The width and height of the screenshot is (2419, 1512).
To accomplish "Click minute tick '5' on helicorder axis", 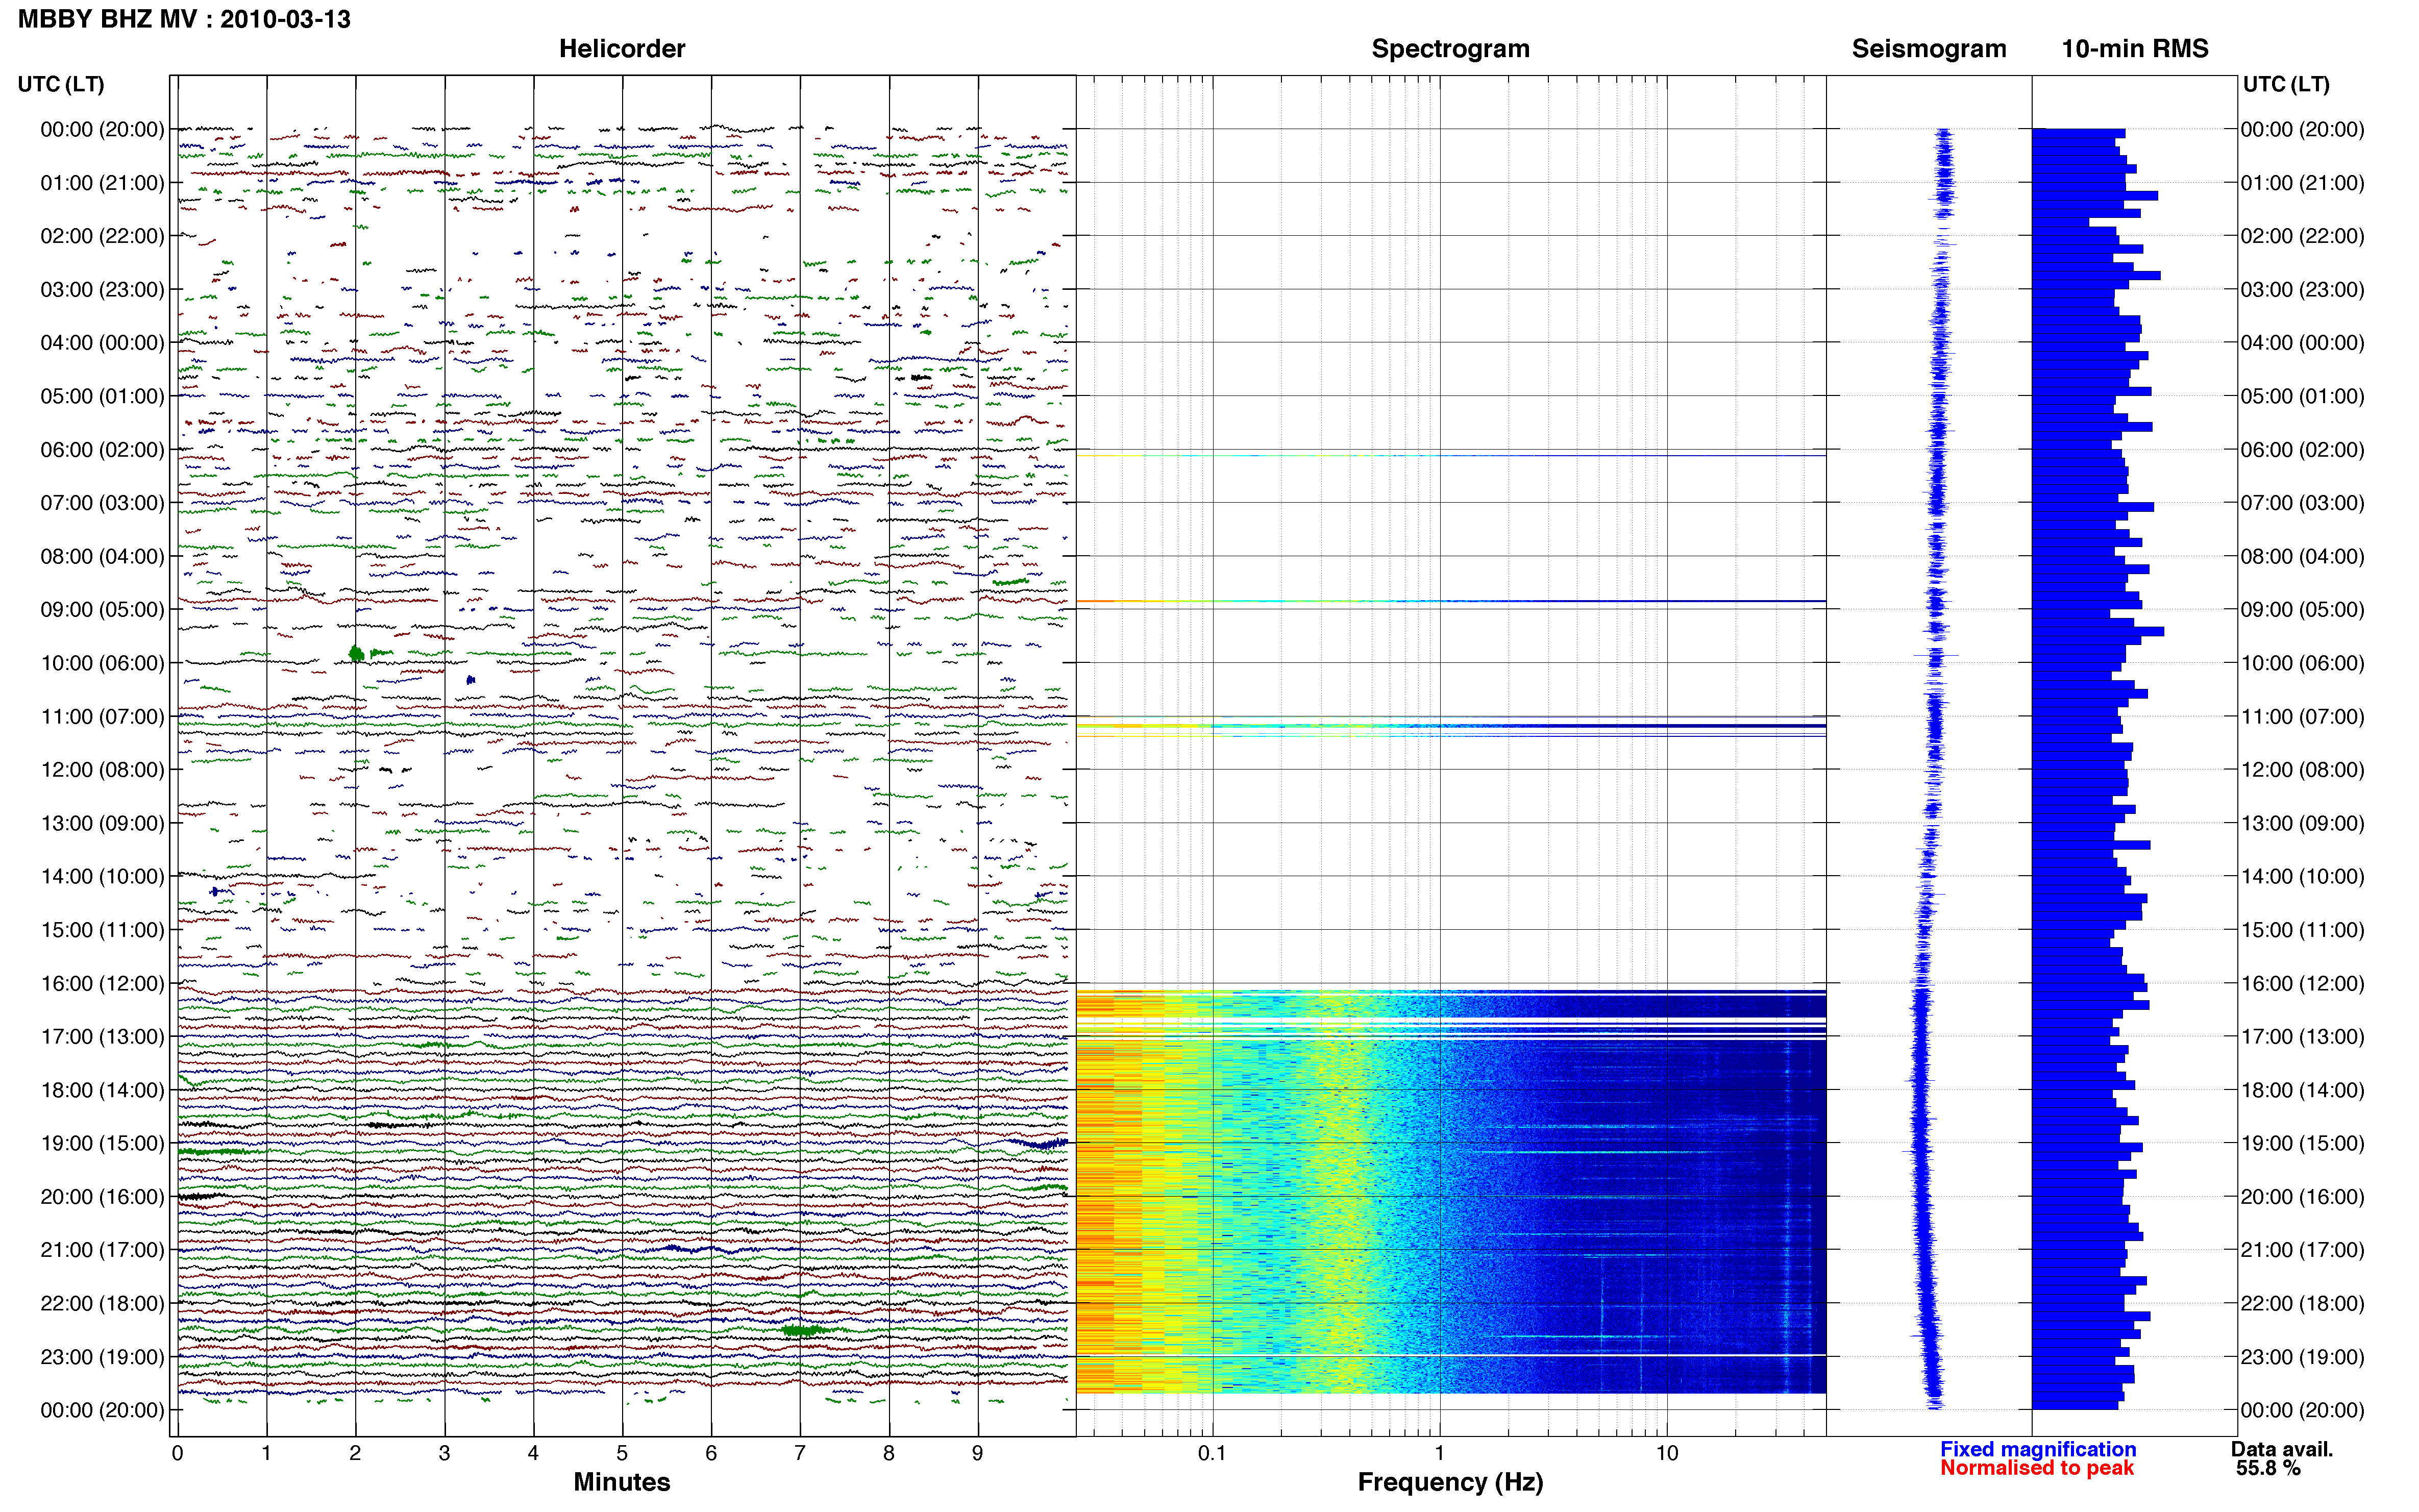I will [x=622, y=1454].
